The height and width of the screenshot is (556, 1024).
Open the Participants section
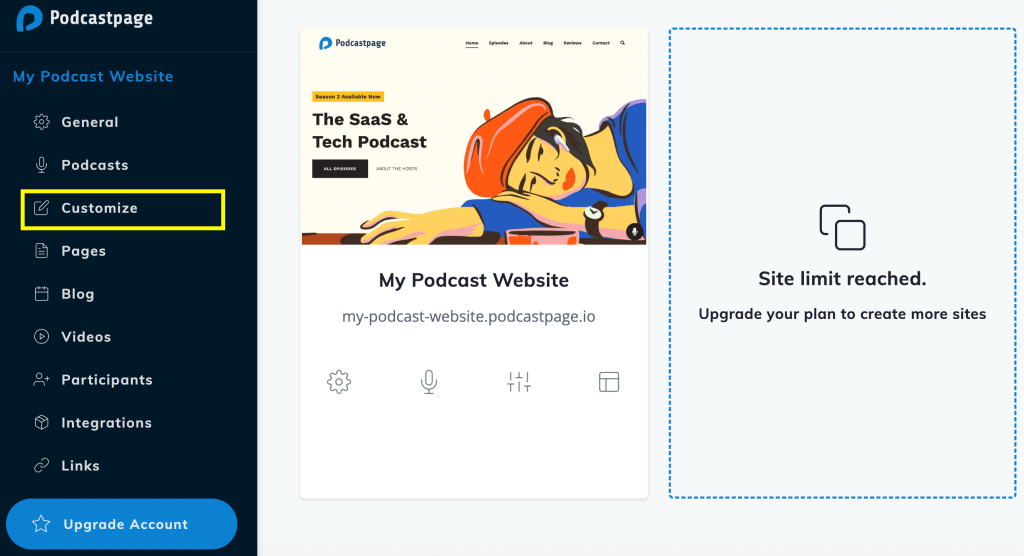[x=106, y=380]
